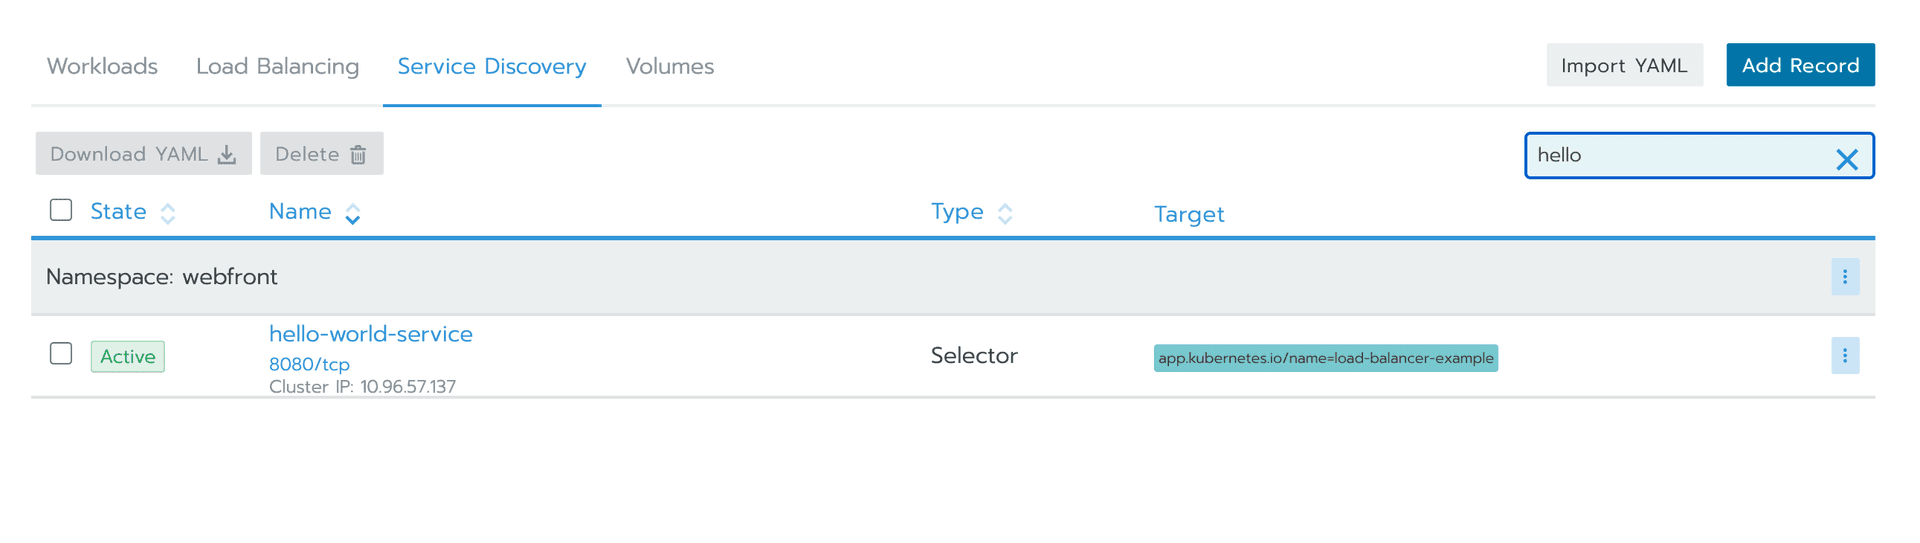
Task: Sort by Name column arrows
Action: pos(353,213)
